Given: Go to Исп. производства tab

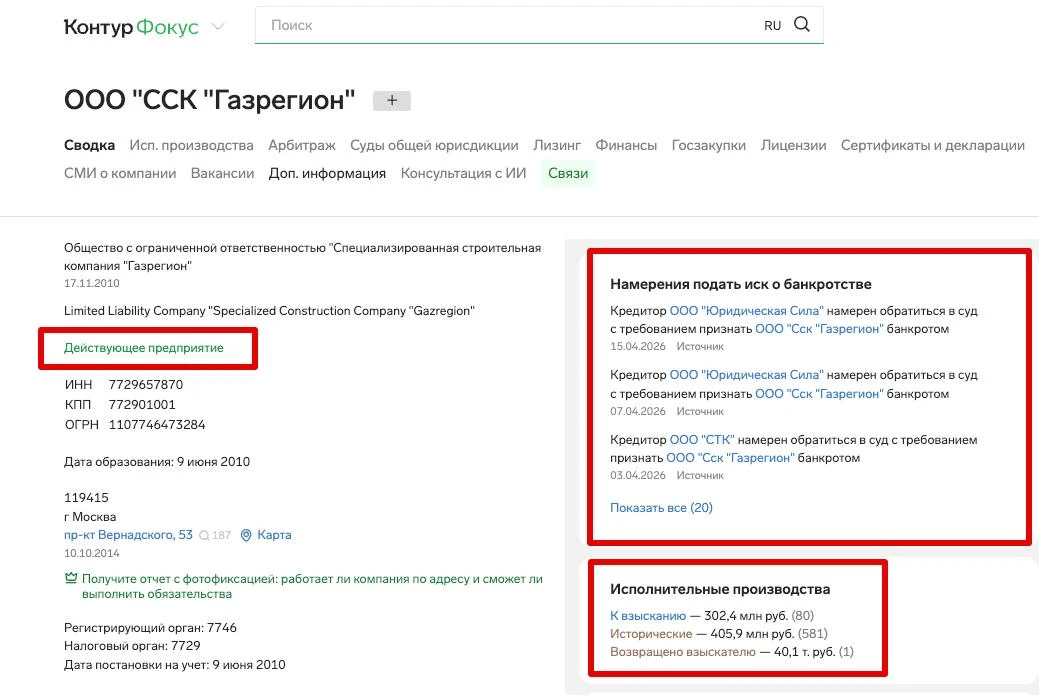Looking at the screenshot, I should click(191, 145).
